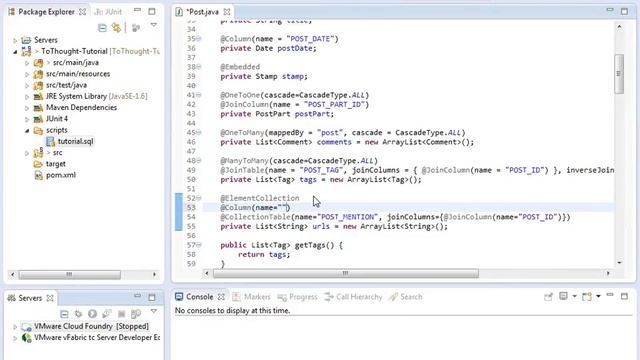Click the Publish to server icon
640x360 pixels.
[x=136, y=314]
